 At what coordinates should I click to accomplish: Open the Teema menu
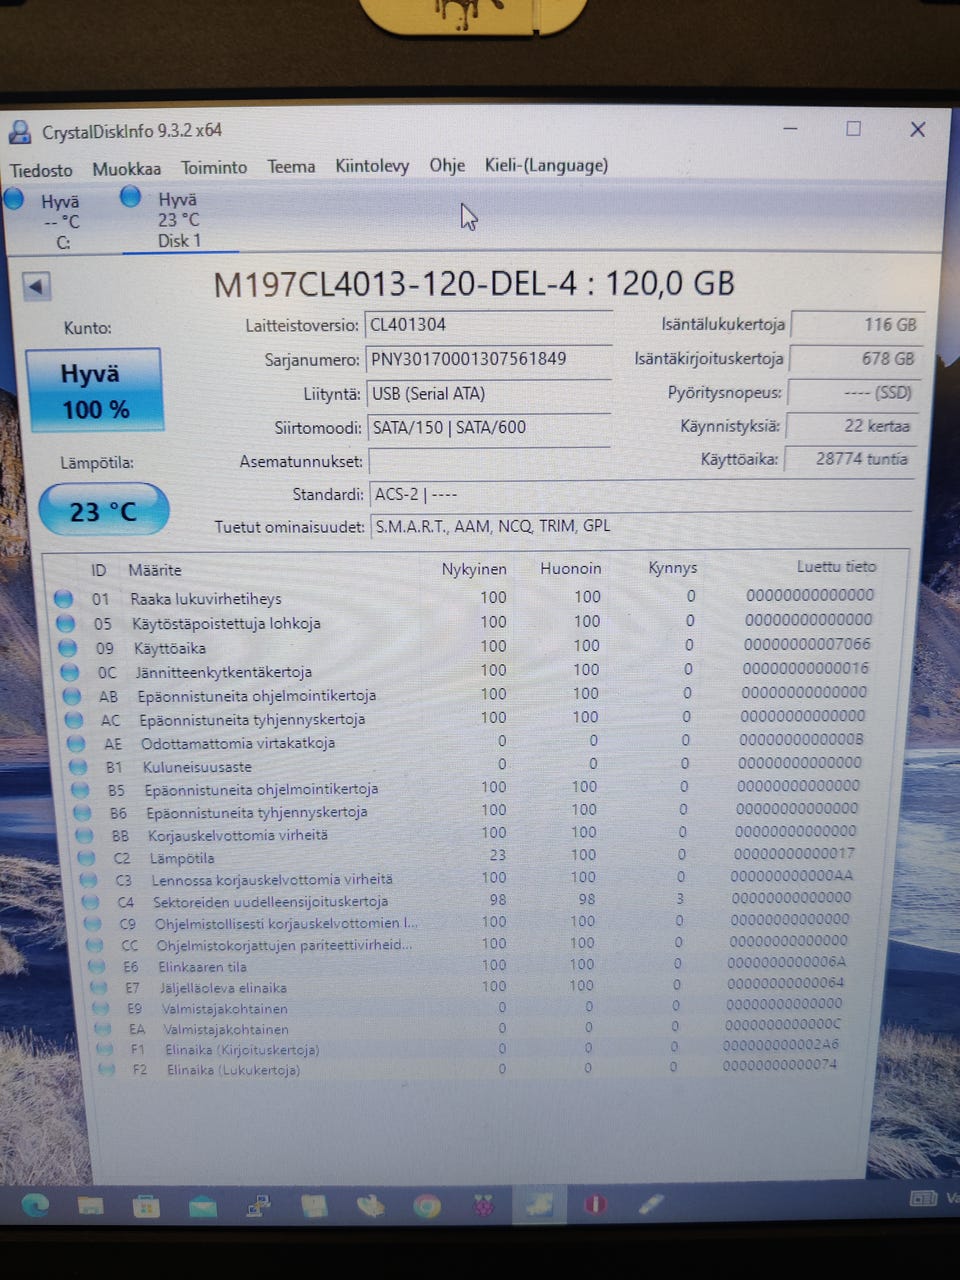tap(291, 166)
